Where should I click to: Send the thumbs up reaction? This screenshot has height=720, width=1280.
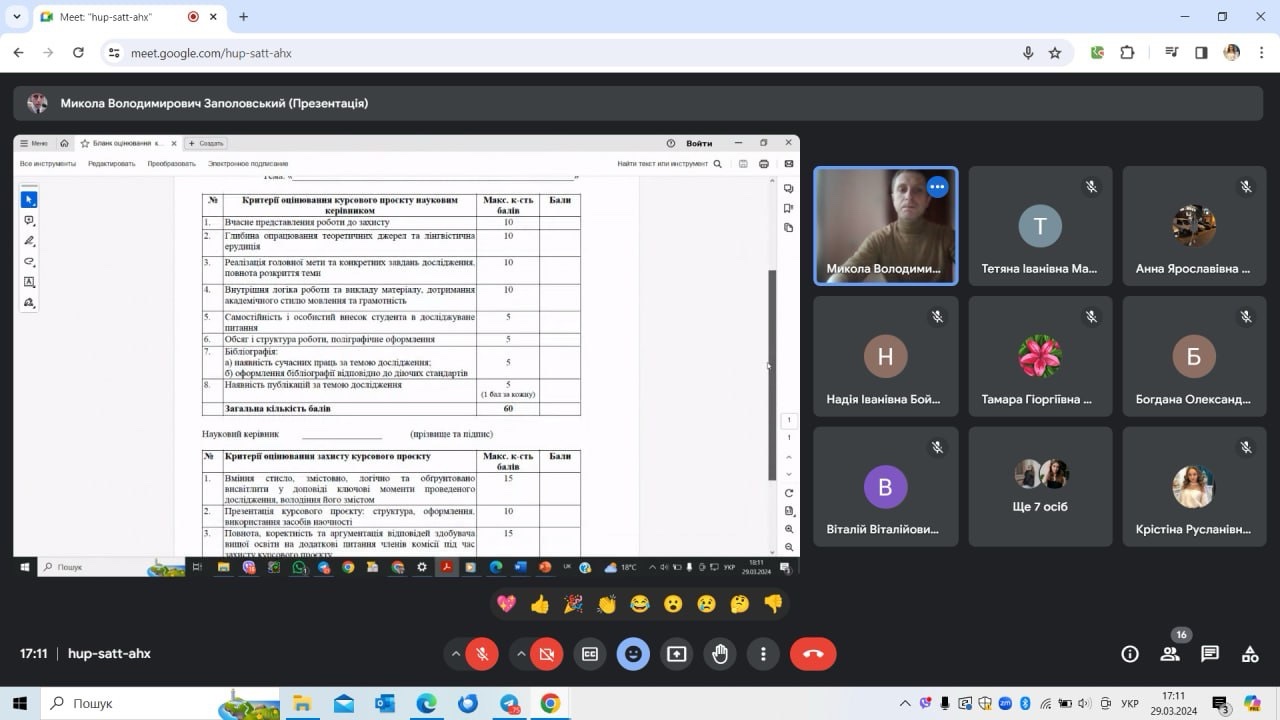540,604
